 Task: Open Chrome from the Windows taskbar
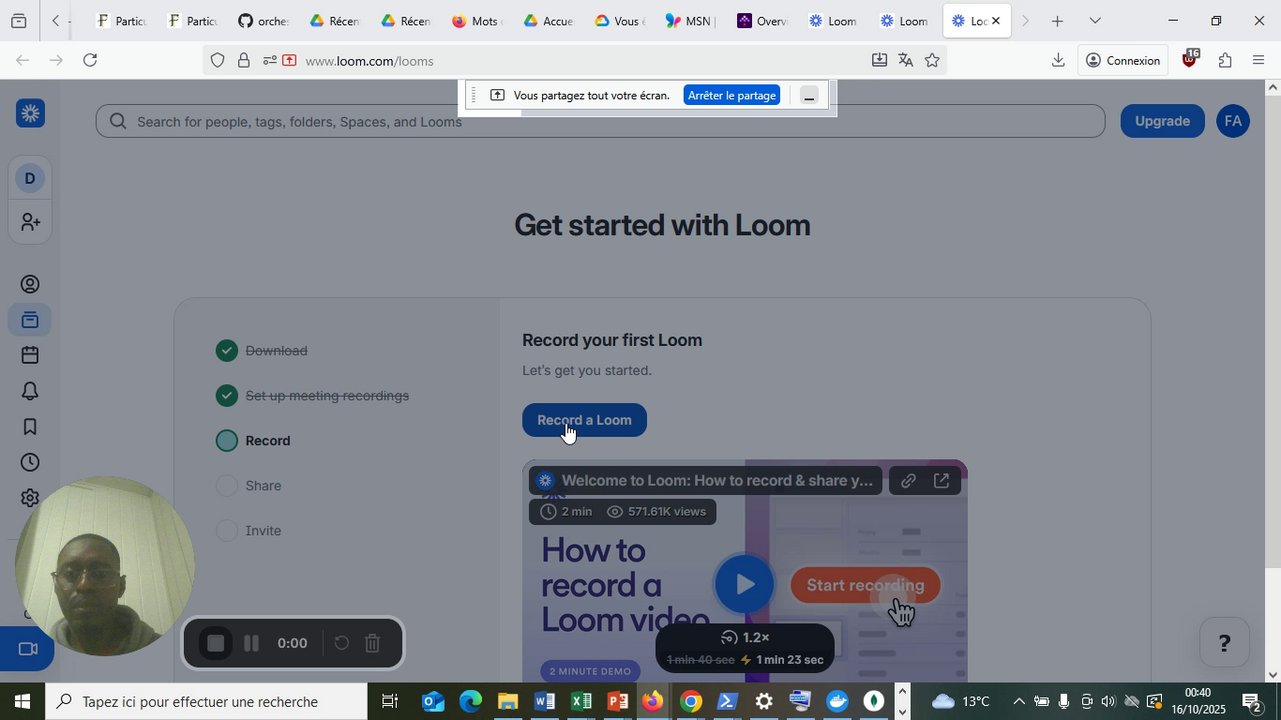click(690, 702)
